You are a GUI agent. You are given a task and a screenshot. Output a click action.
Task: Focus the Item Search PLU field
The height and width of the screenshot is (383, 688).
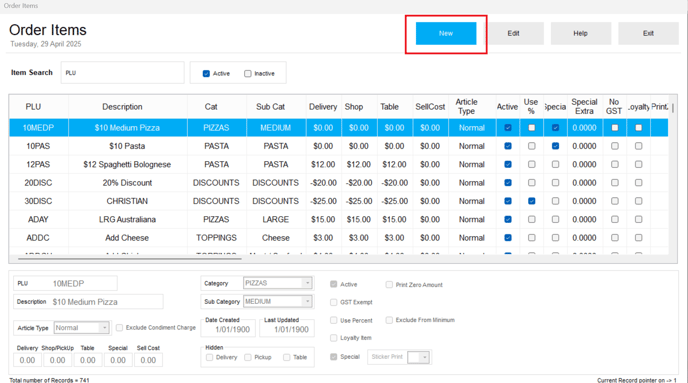[x=122, y=73]
